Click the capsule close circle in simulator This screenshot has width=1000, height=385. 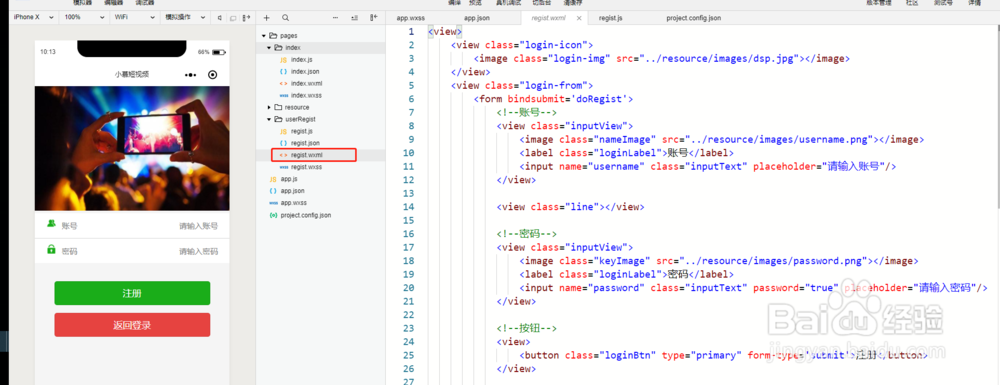(213, 75)
